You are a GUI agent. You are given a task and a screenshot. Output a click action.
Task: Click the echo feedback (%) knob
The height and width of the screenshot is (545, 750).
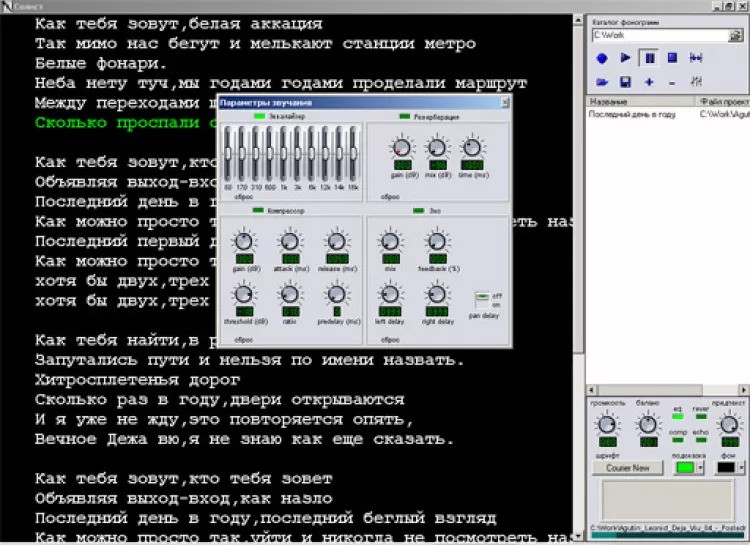point(437,242)
